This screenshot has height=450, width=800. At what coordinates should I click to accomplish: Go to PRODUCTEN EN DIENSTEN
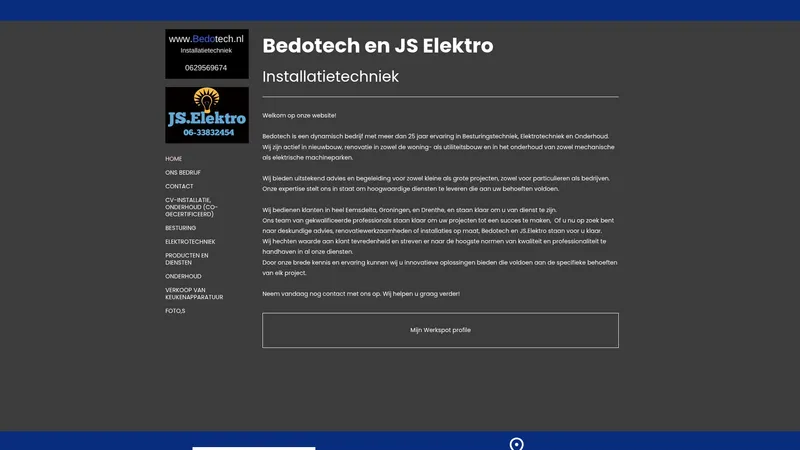(187, 259)
